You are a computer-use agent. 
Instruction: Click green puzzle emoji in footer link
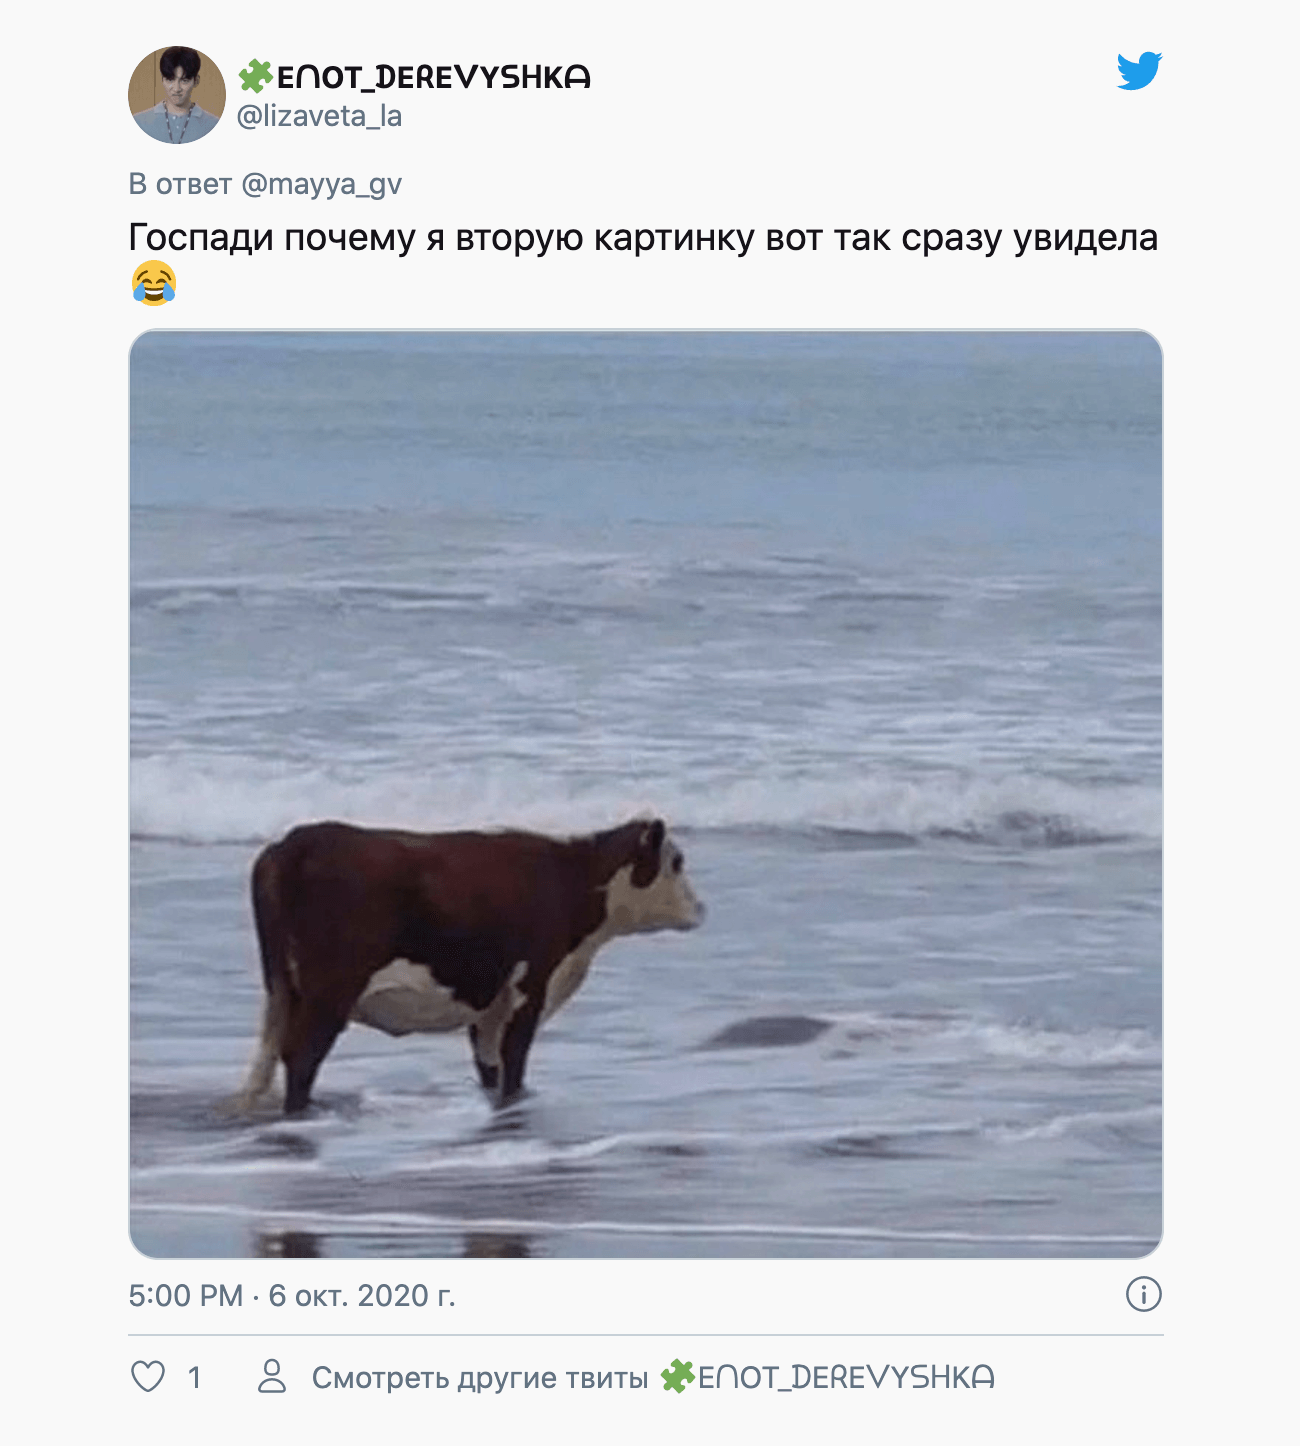[x=677, y=1377]
